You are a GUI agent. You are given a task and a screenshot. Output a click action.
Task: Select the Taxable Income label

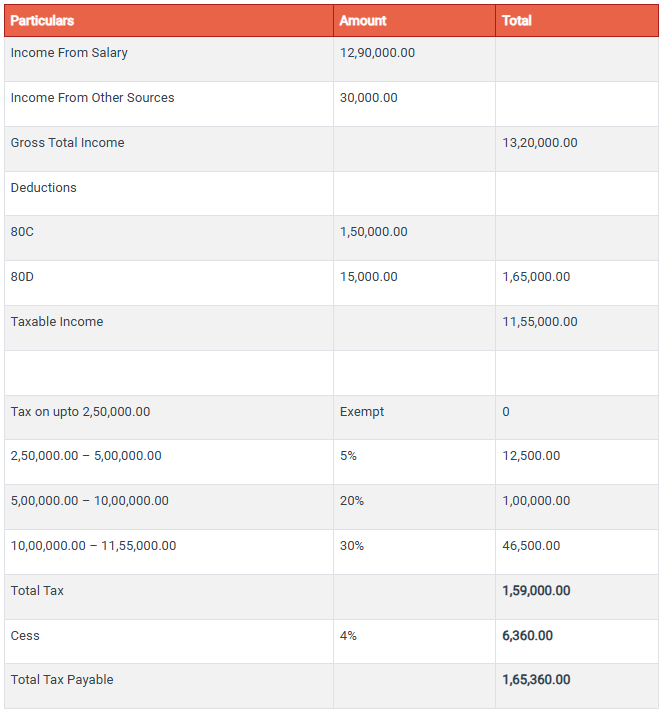(57, 322)
